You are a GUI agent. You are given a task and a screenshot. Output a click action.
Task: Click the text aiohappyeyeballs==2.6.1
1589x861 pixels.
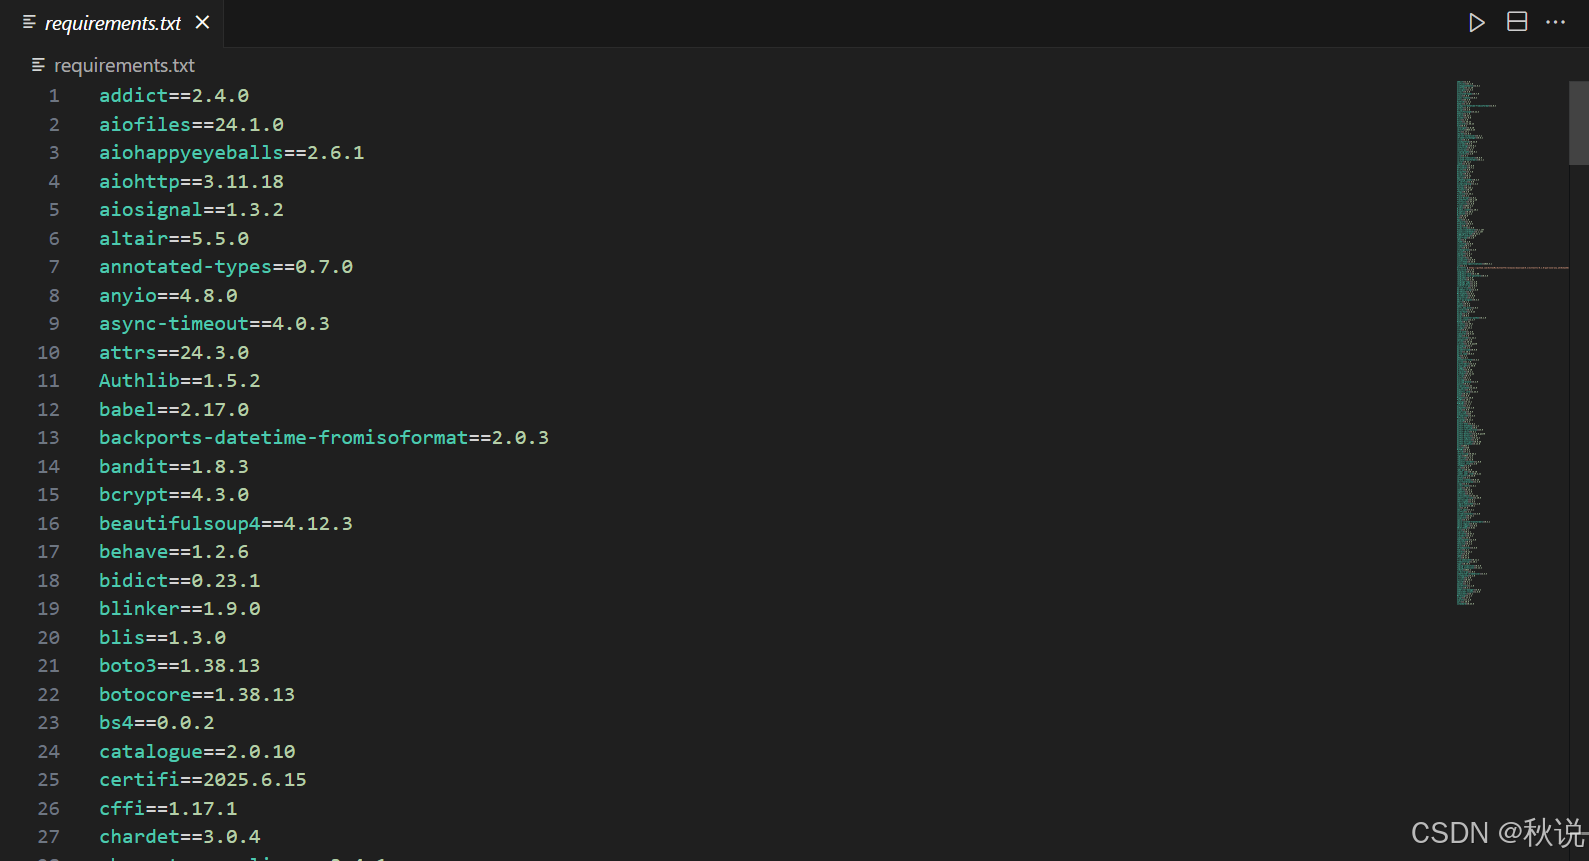231,153
